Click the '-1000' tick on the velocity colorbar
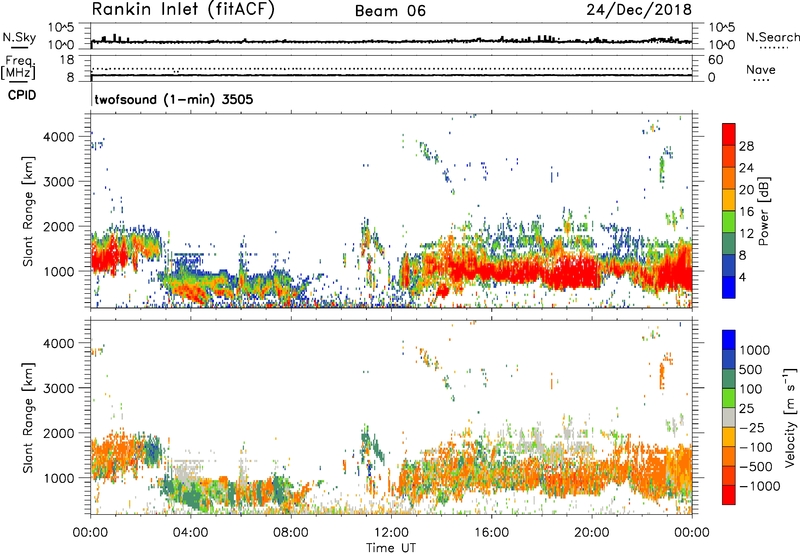The height and width of the screenshot is (554, 800). [x=760, y=486]
